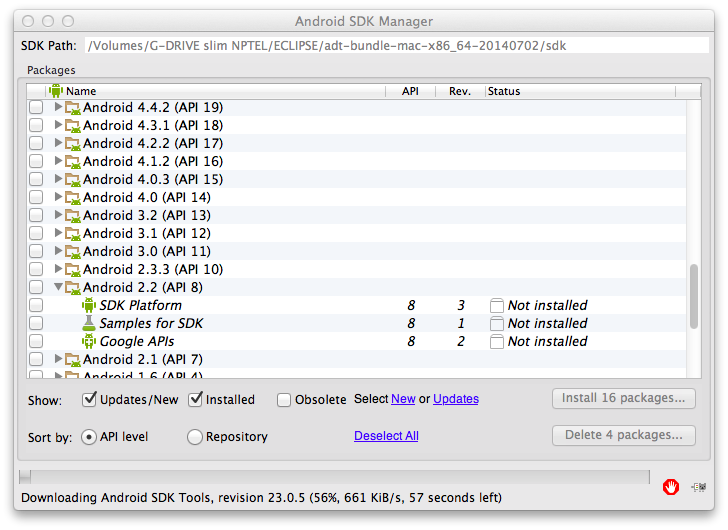Click the Samples for SDK status box icon
Screen dimensions: 728x530
[x=497, y=323]
